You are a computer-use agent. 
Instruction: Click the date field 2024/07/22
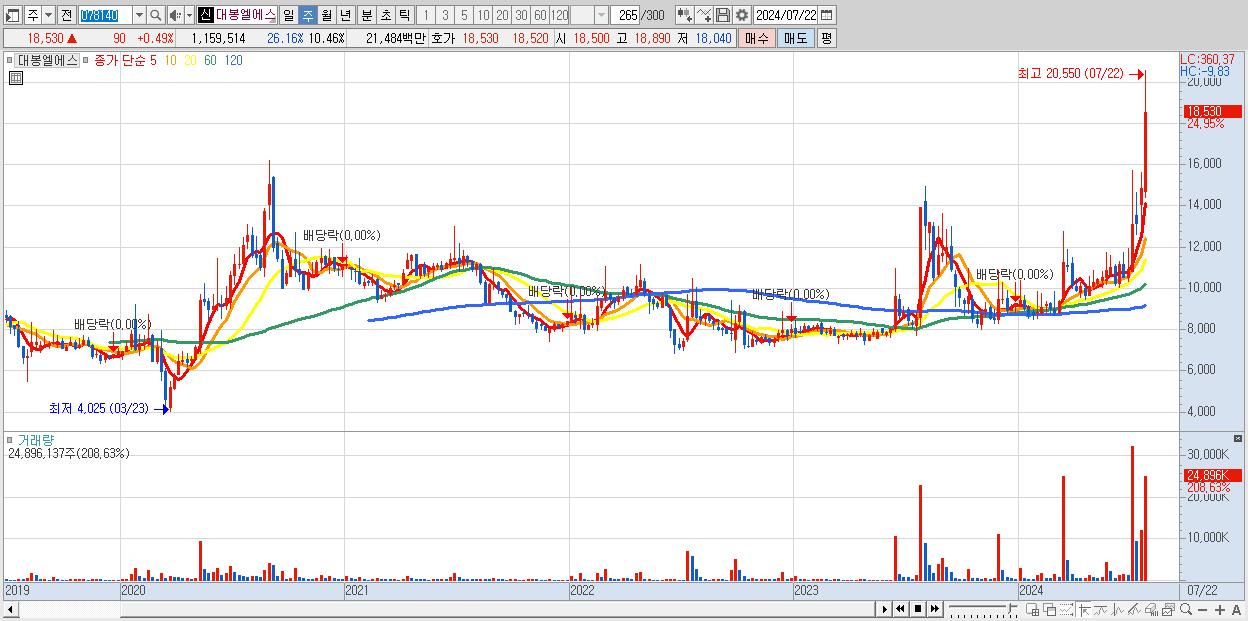coord(787,15)
